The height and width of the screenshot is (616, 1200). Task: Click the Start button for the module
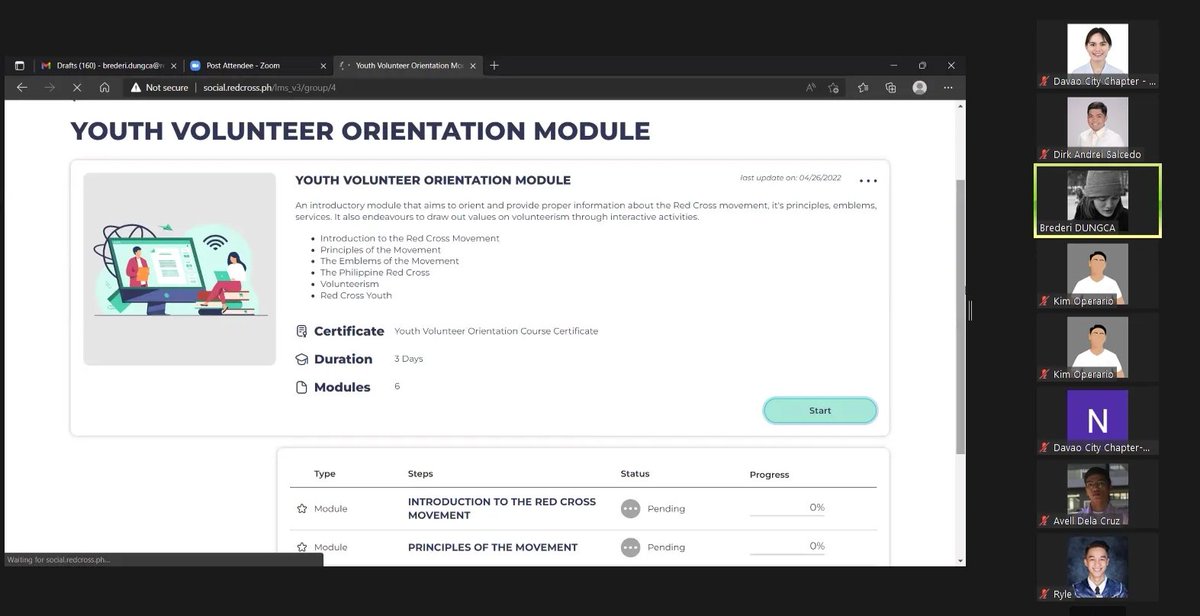click(x=820, y=410)
